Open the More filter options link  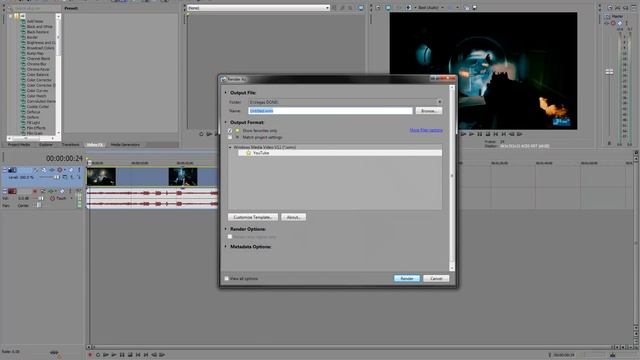(426, 130)
